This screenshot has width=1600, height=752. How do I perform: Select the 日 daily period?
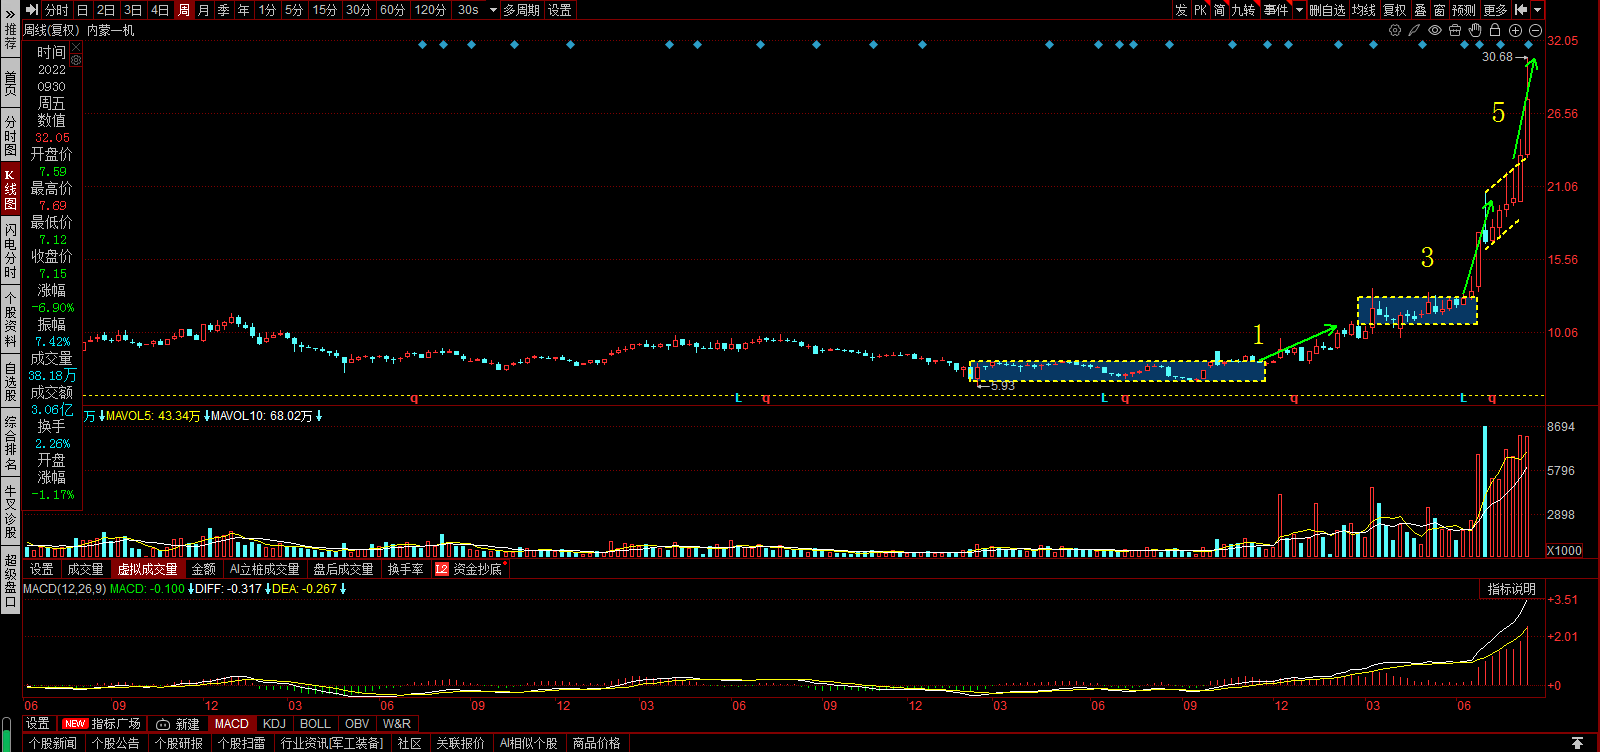pyautogui.click(x=82, y=10)
